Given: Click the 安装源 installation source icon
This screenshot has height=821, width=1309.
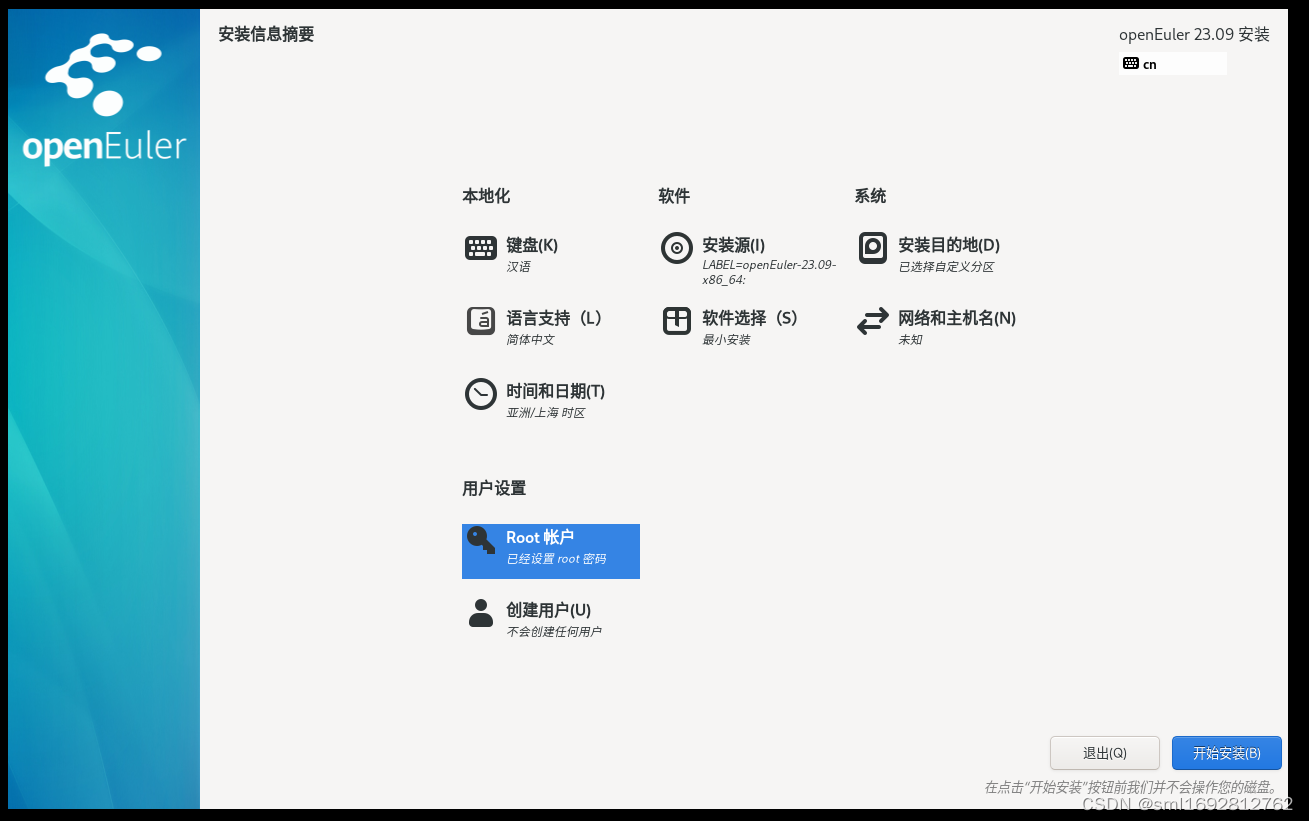Looking at the screenshot, I should pyautogui.click(x=677, y=248).
